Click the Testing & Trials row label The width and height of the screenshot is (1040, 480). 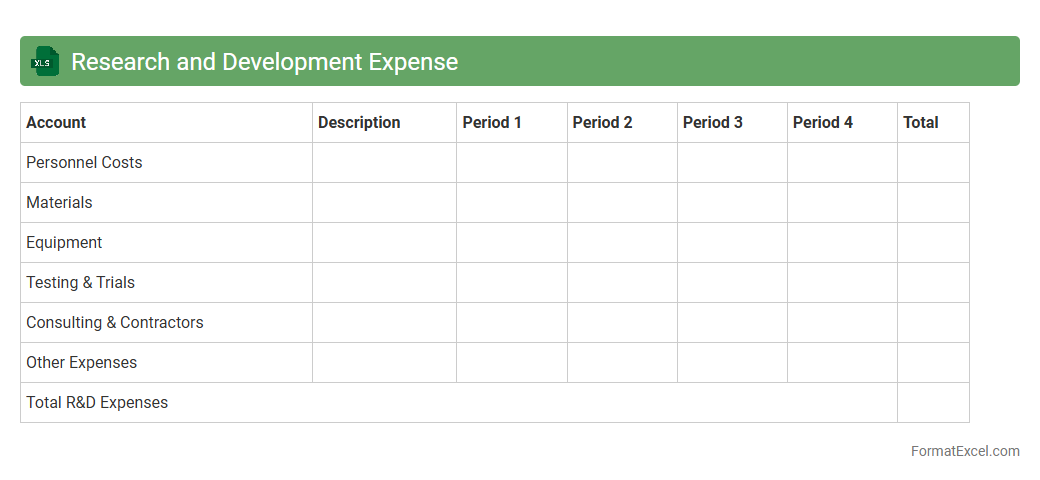point(80,283)
